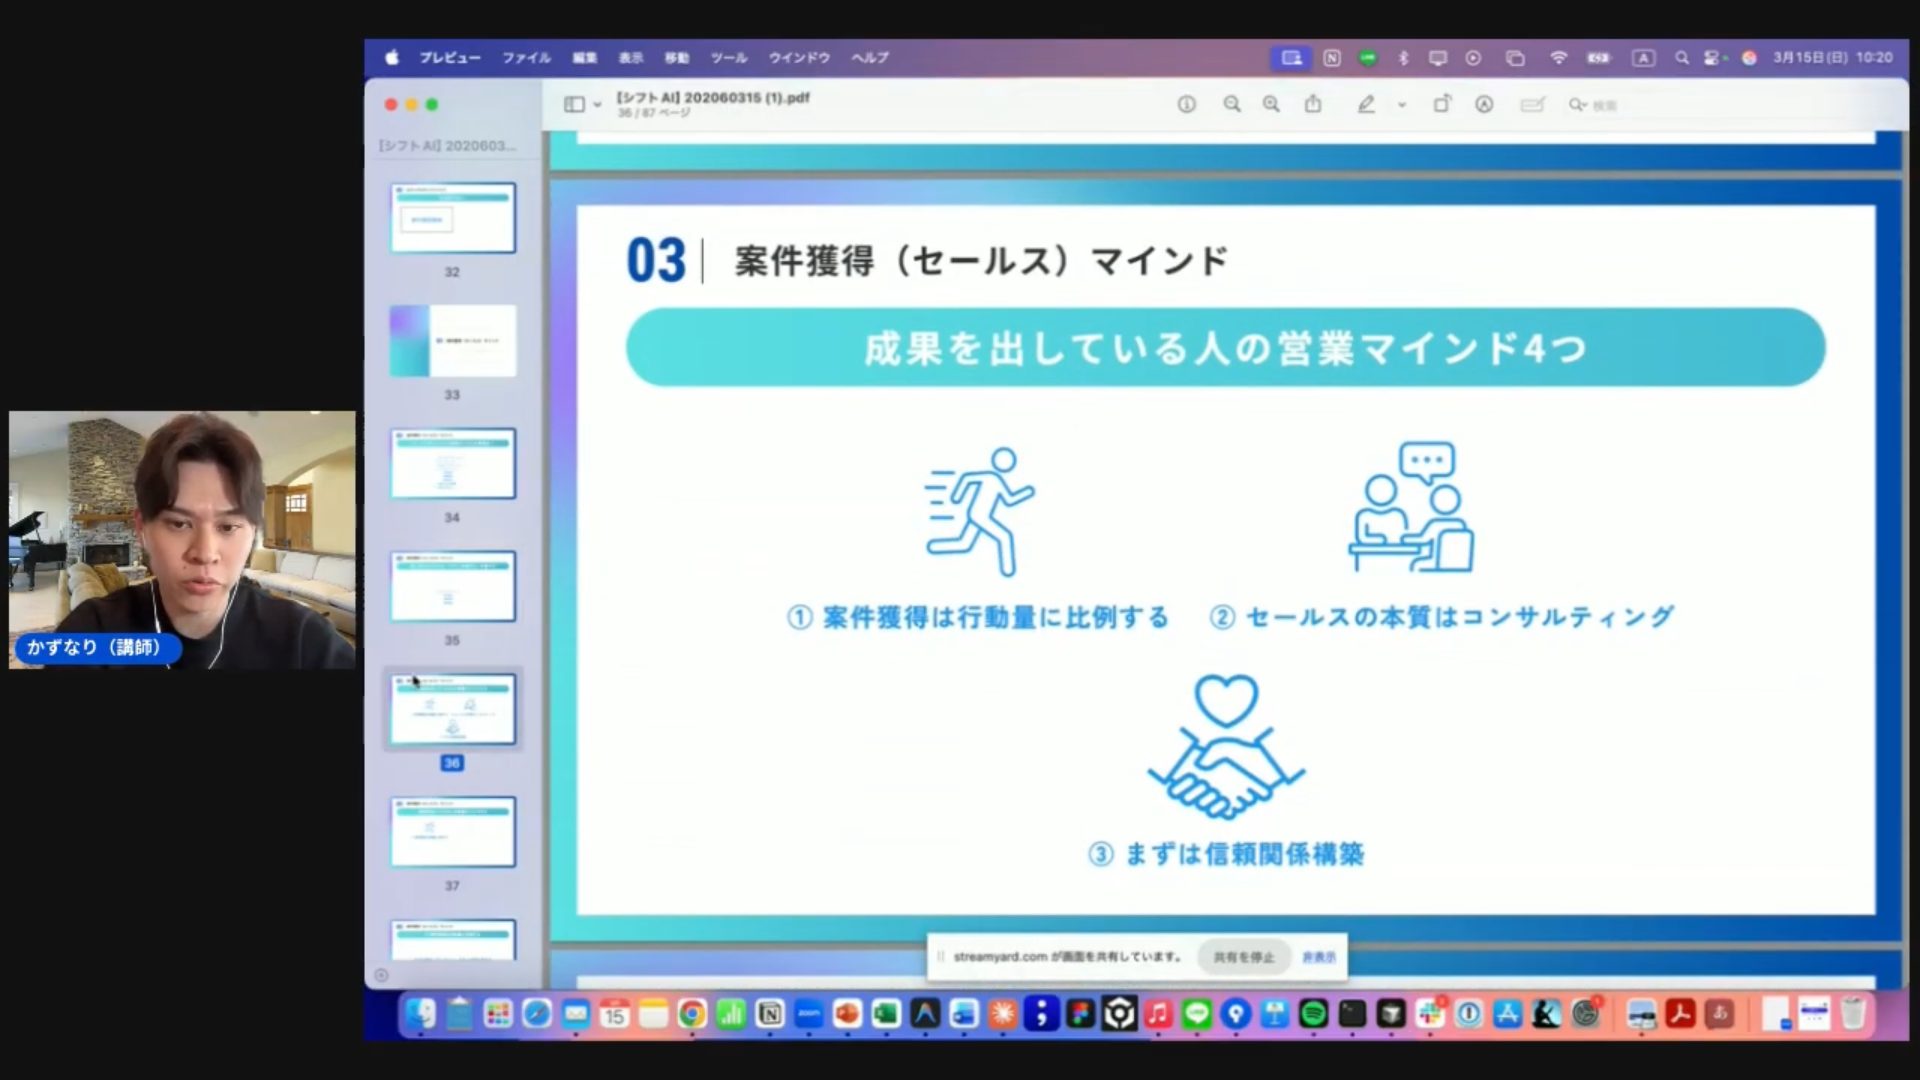Zoom out using the minus magnifier icon
Screen dimensions: 1920x1080
tap(1232, 104)
